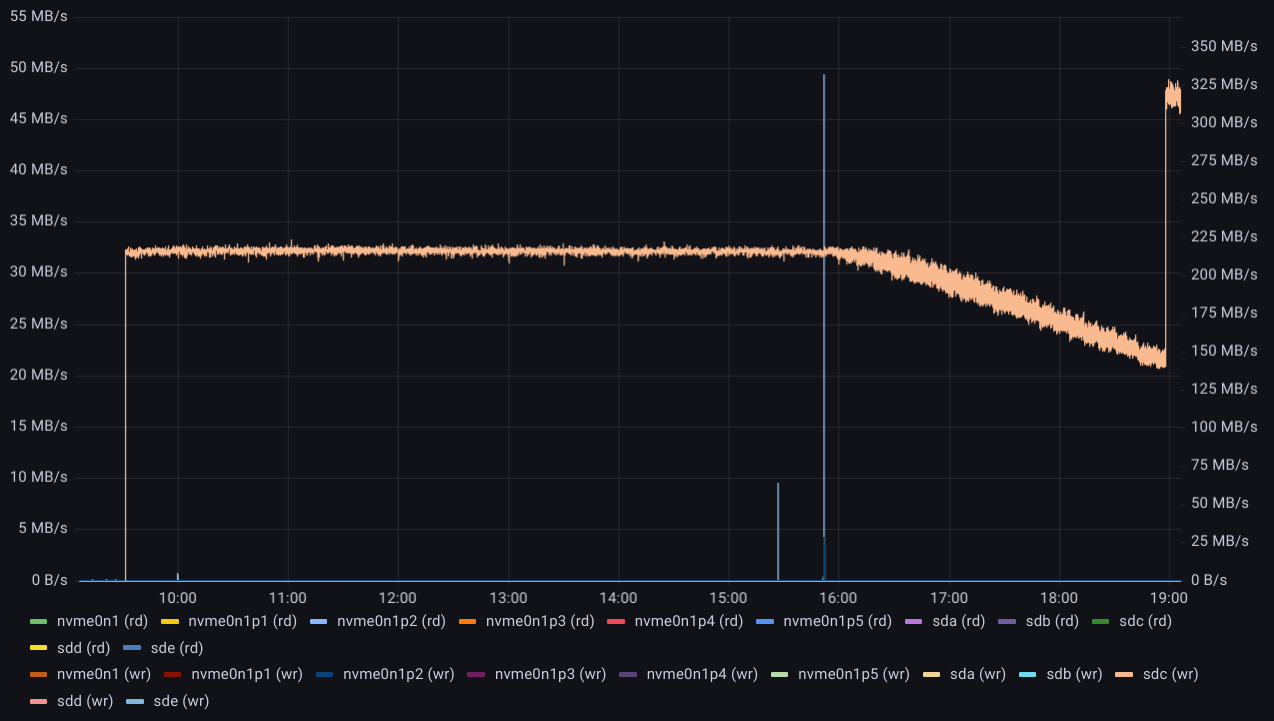Click the nvme0n1p5 (rd) legend label
This screenshot has height=721, width=1274.
[837, 621]
